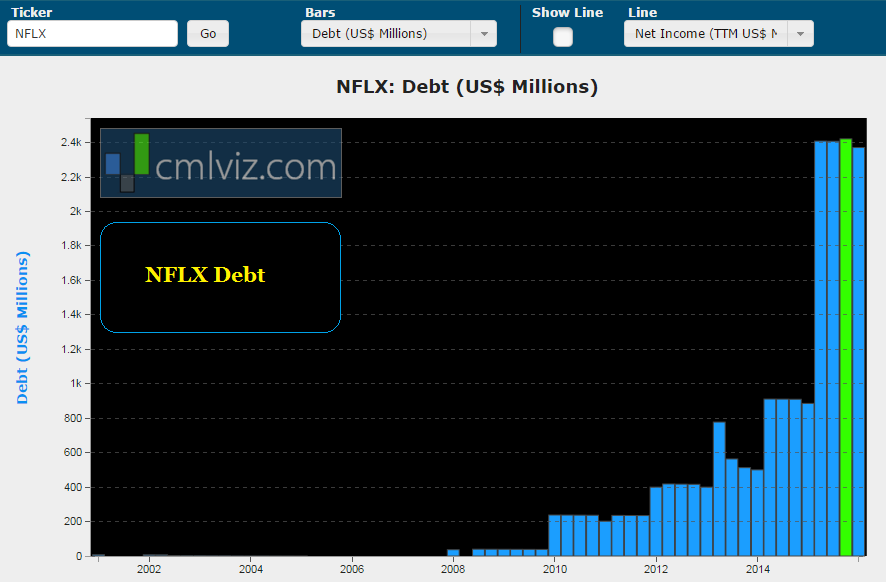Click the 2.4k y-axis label
886x582 pixels.
pyautogui.click(x=71, y=142)
